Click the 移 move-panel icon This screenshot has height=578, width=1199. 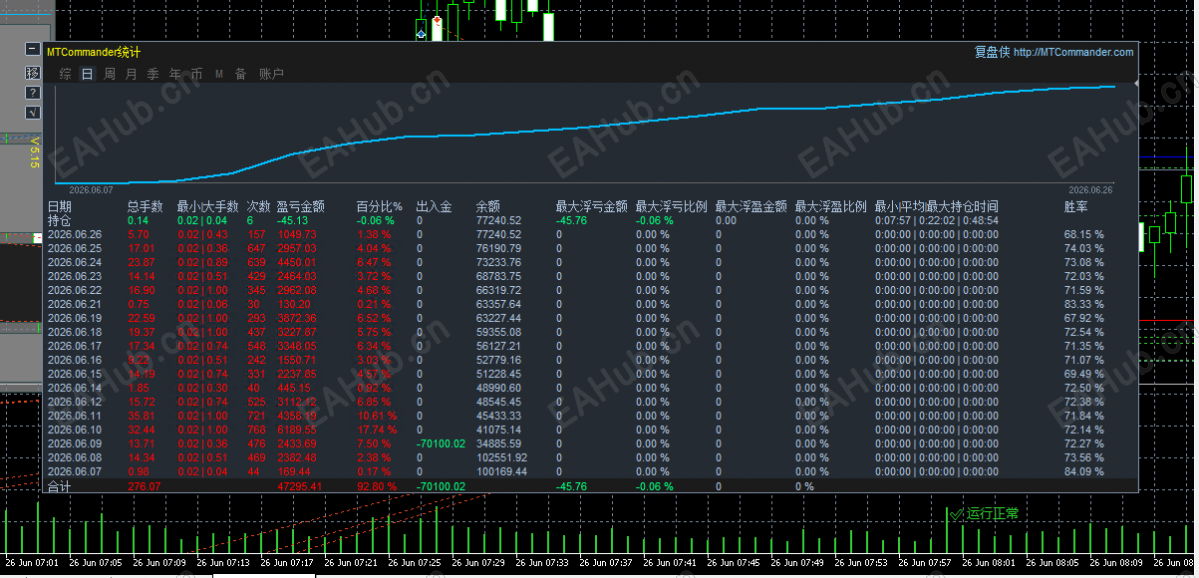[x=32, y=72]
